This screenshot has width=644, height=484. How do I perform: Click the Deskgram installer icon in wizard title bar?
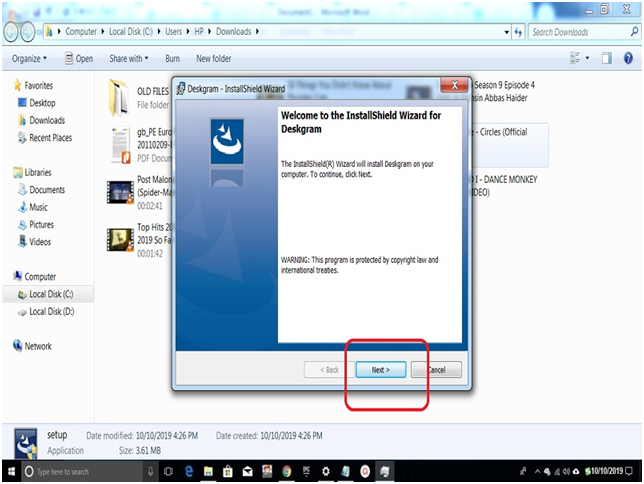(181, 88)
